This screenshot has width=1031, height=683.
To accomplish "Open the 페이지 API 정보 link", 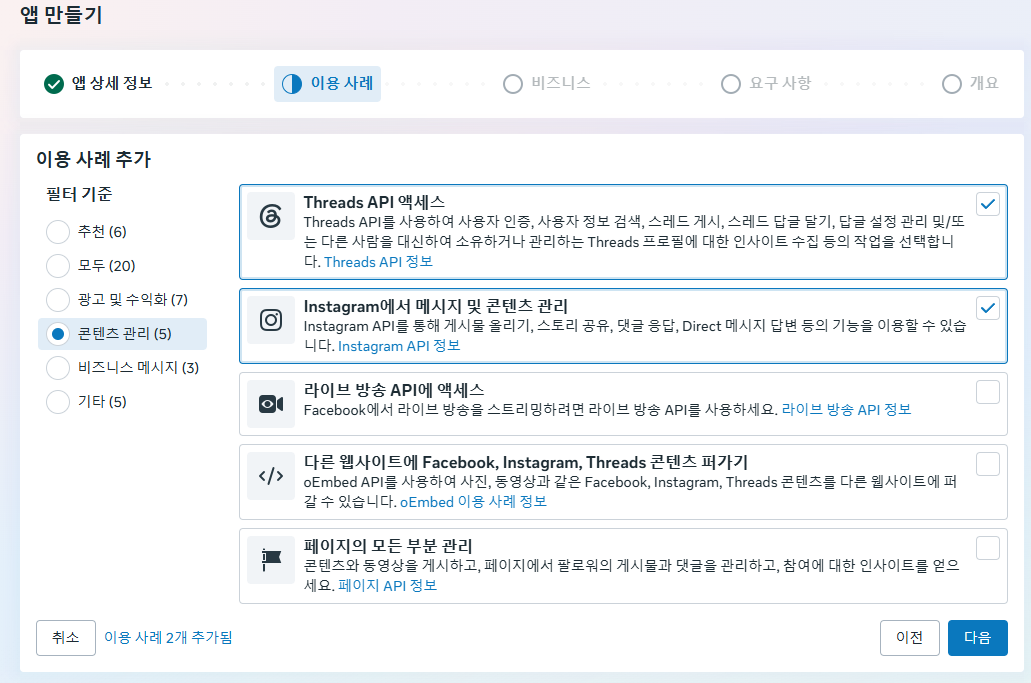I will click(387, 585).
